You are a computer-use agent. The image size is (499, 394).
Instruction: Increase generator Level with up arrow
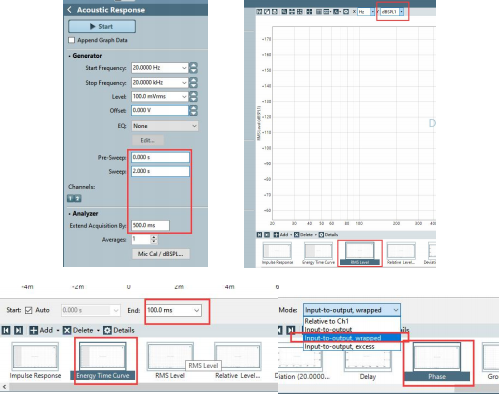coord(193,94)
